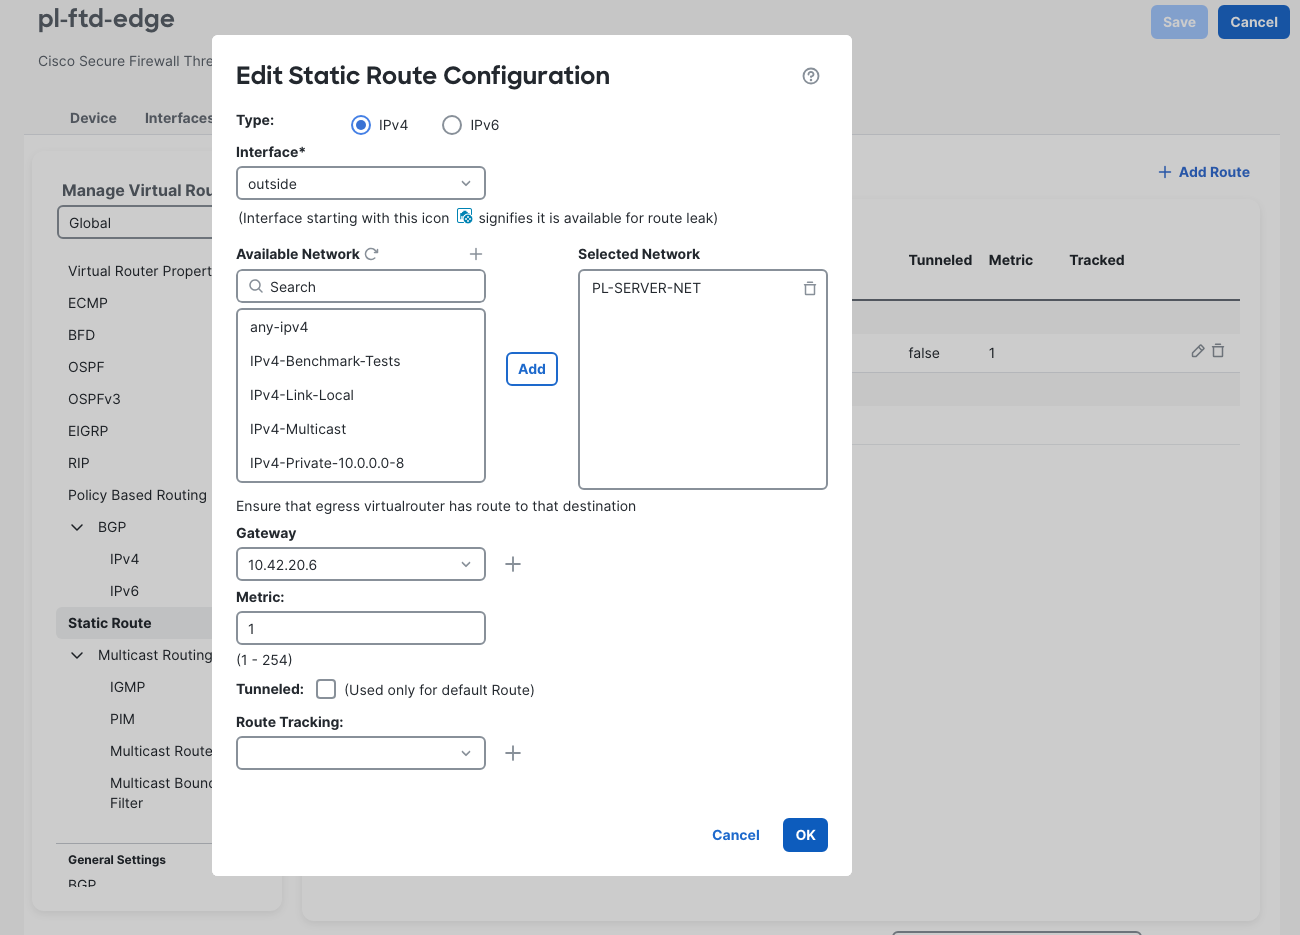Switch to the Interfaces tab
Image resolution: width=1300 pixels, height=935 pixels.
point(178,118)
